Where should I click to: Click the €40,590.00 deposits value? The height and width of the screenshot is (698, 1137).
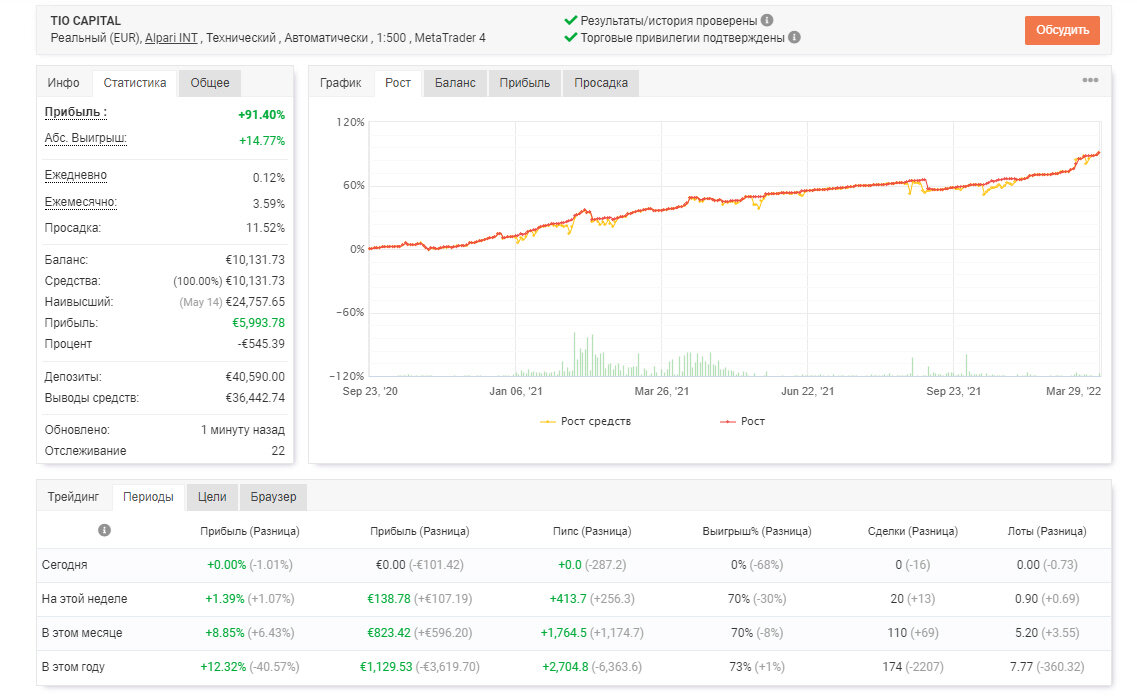coord(255,377)
